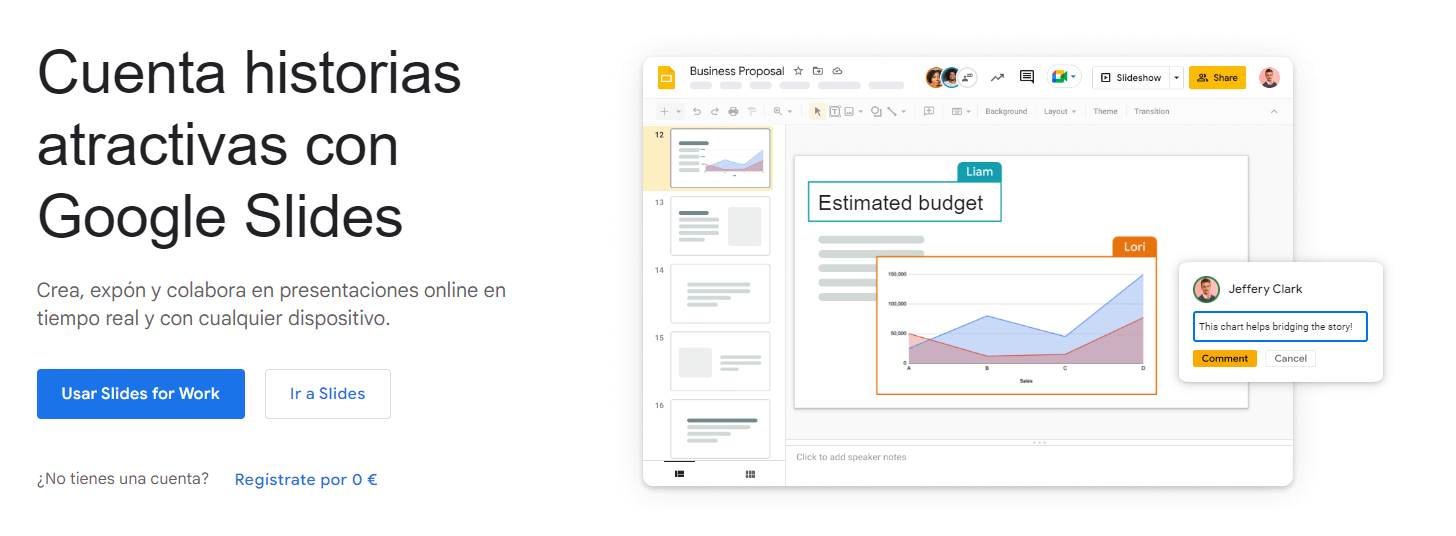The image size is (1456, 536).
Task: Cancel the Jeffery Clark comment
Action: click(x=1291, y=358)
